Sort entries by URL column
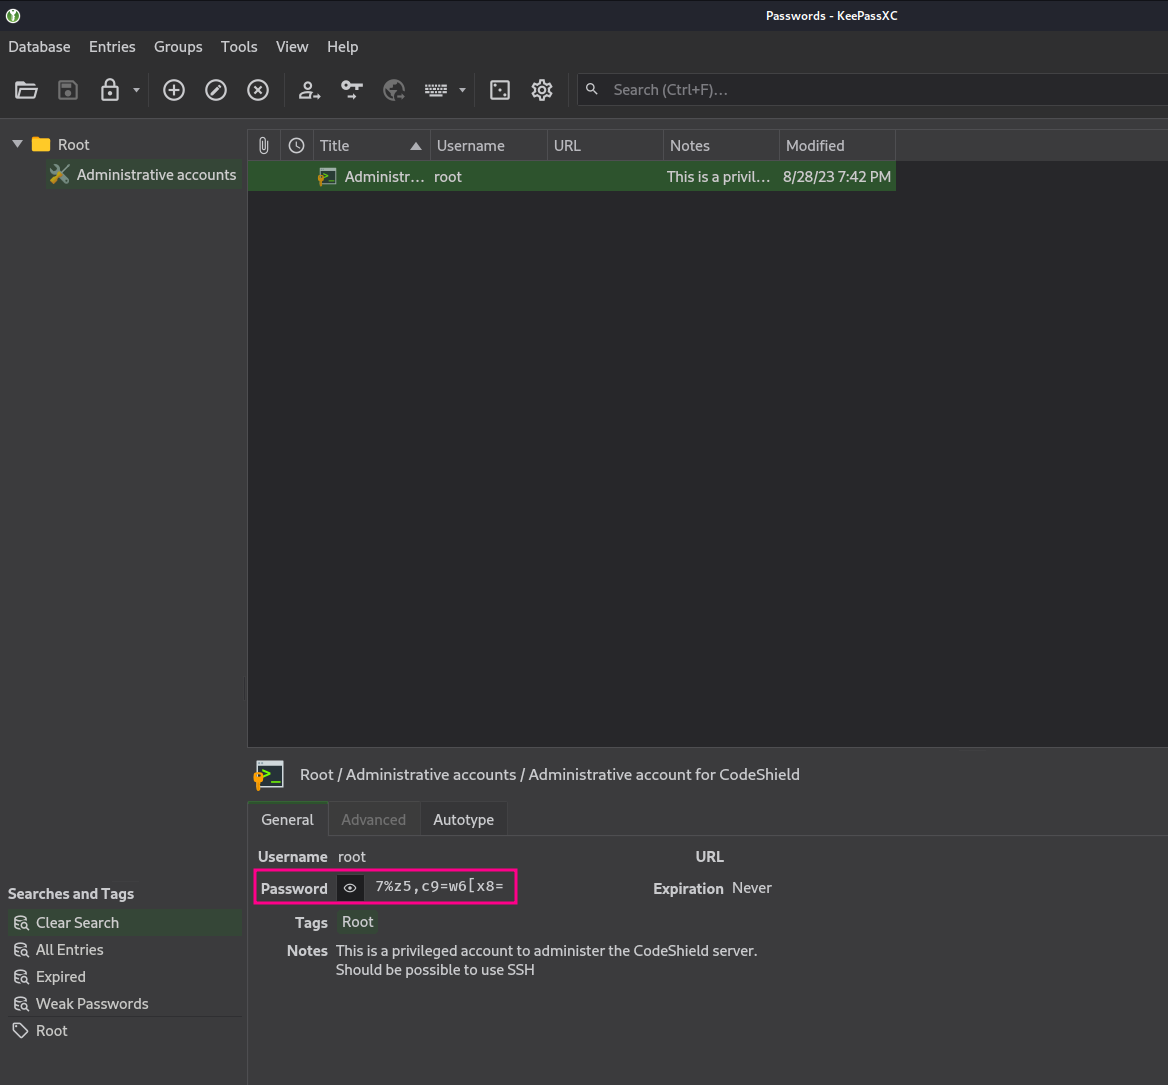 point(605,145)
